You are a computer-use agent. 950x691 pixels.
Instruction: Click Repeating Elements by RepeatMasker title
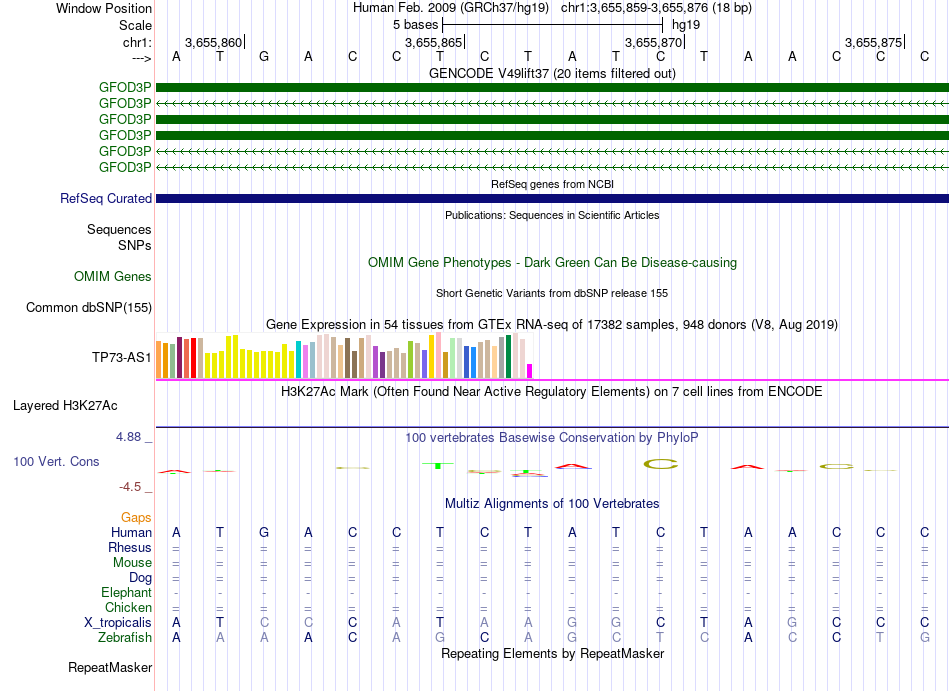[552, 654]
